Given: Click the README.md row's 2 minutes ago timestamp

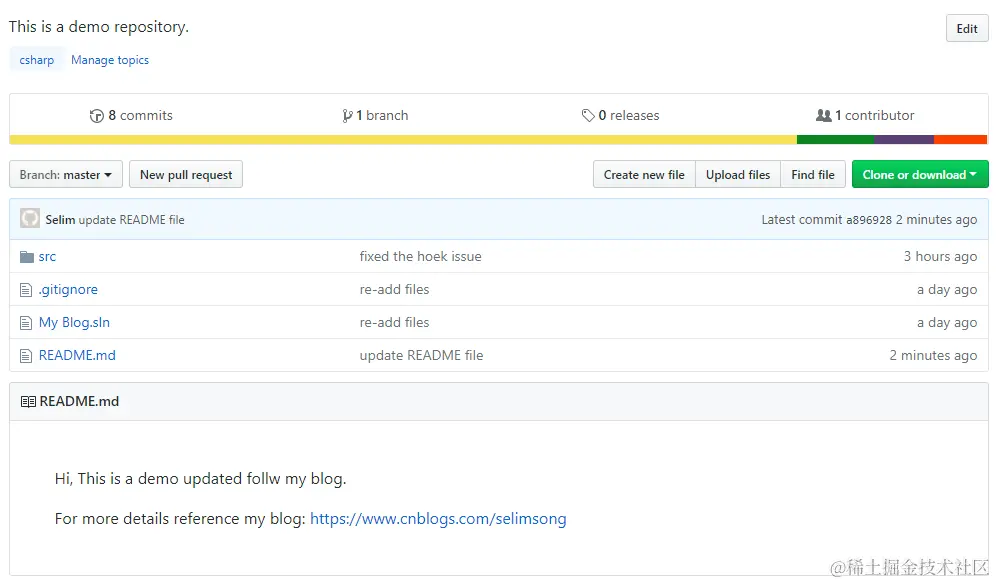Looking at the screenshot, I should pyautogui.click(x=933, y=356).
